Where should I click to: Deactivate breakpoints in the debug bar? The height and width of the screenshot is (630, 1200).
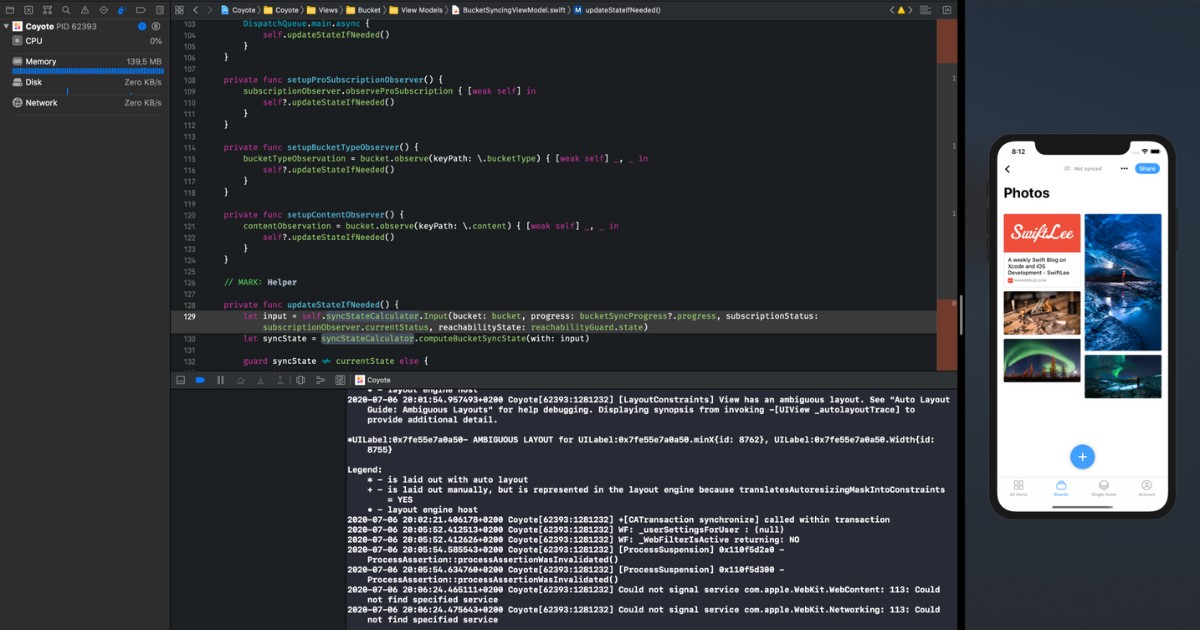click(x=201, y=379)
